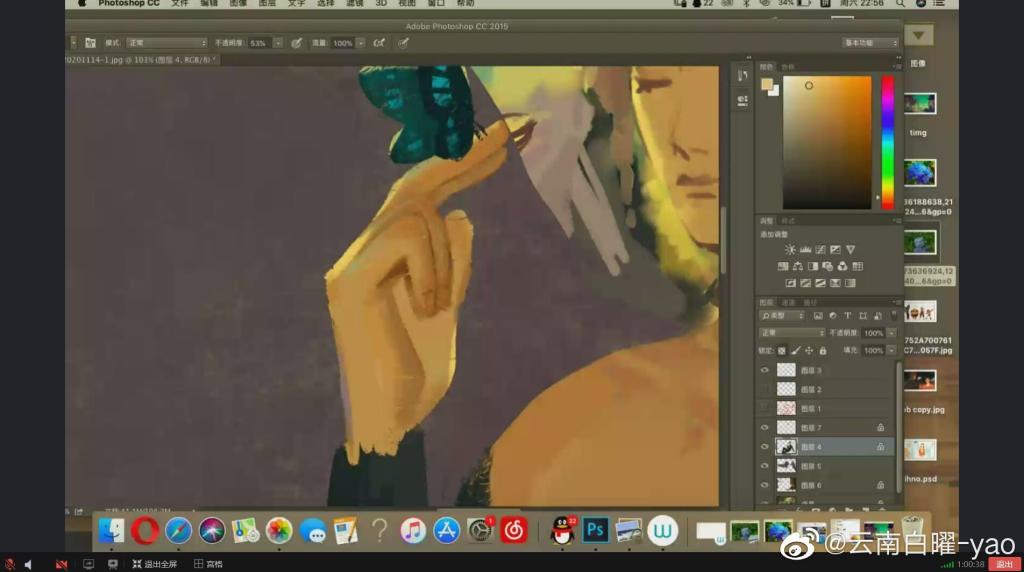Open brush opacity 53% slider arrow

click(278, 43)
